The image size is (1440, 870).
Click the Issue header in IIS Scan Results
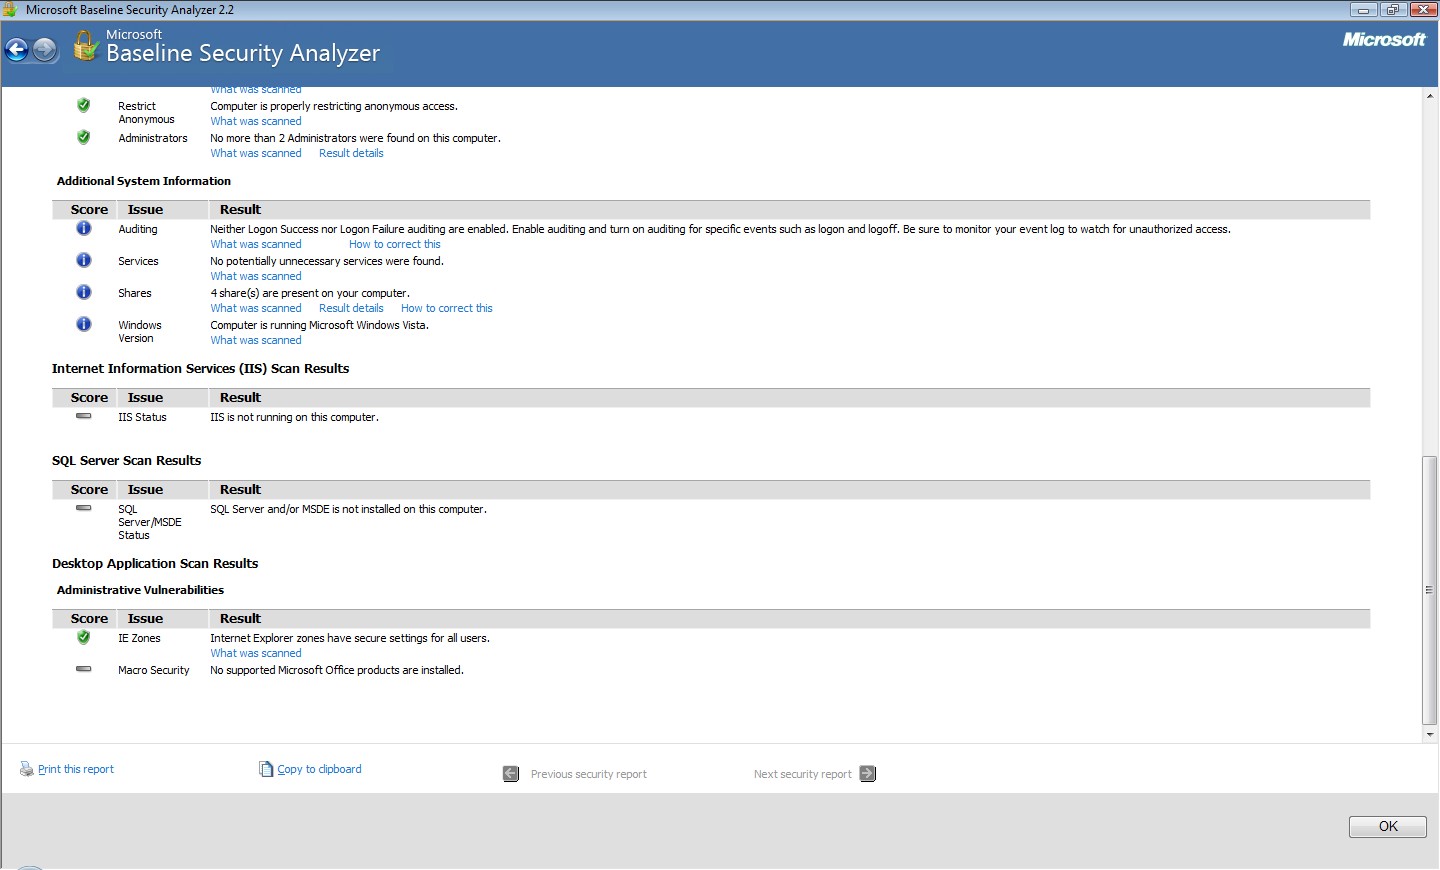pyautogui.click(x=145, y=397)
